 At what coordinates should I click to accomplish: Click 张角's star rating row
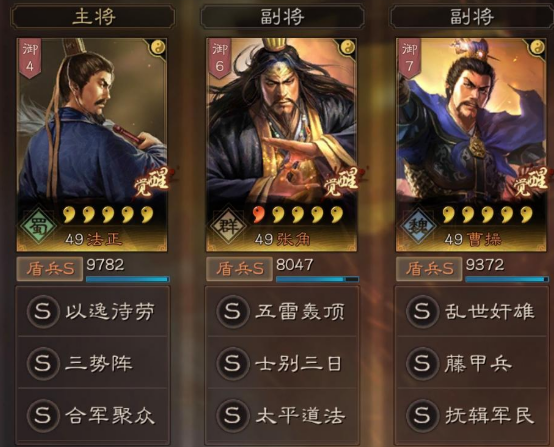[298, 214]
